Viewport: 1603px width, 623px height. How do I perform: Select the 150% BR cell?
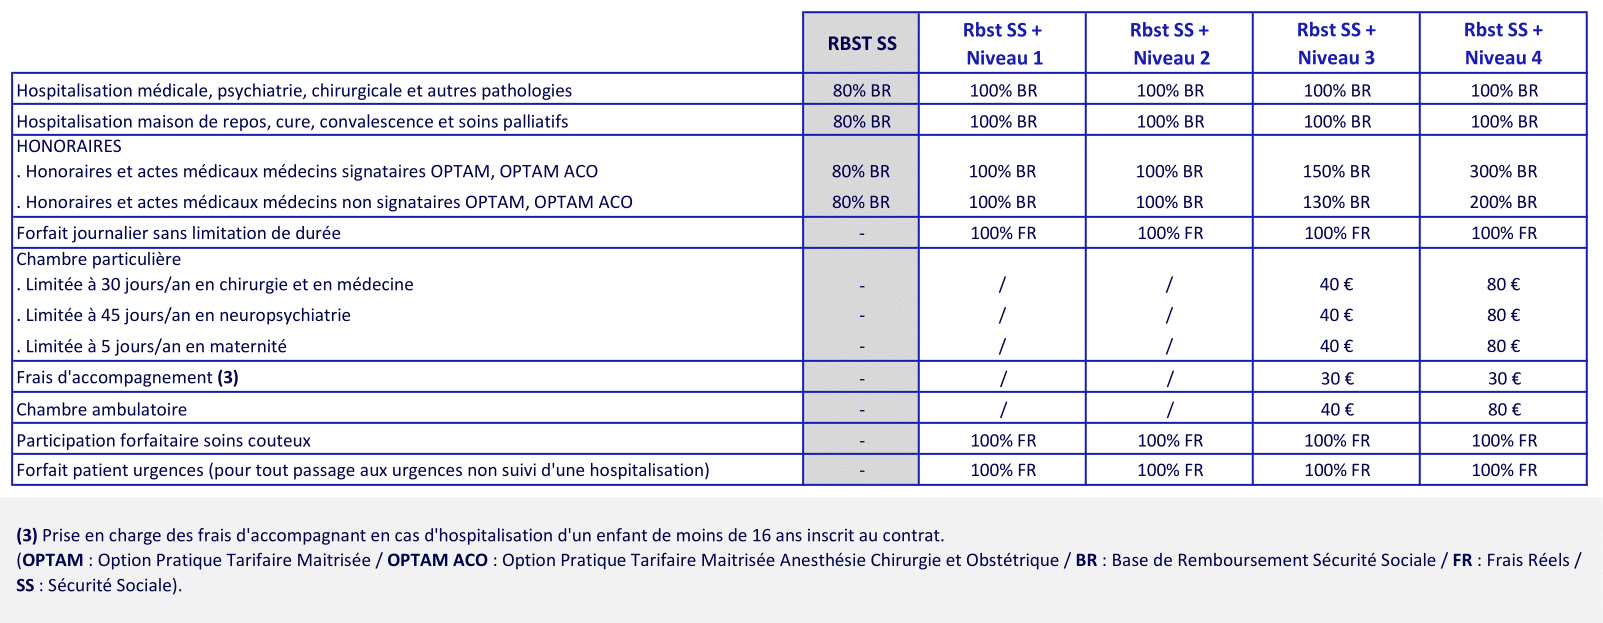[x=1336, y=171]
